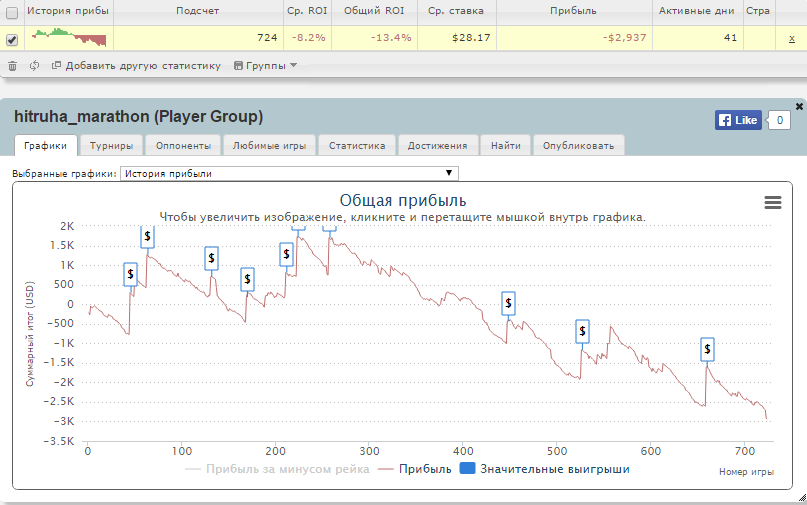Toggle Прибыль за минусом рейка series
This screenshot has height=505, width=807.
pyautogui.click(x=277, y=469)
